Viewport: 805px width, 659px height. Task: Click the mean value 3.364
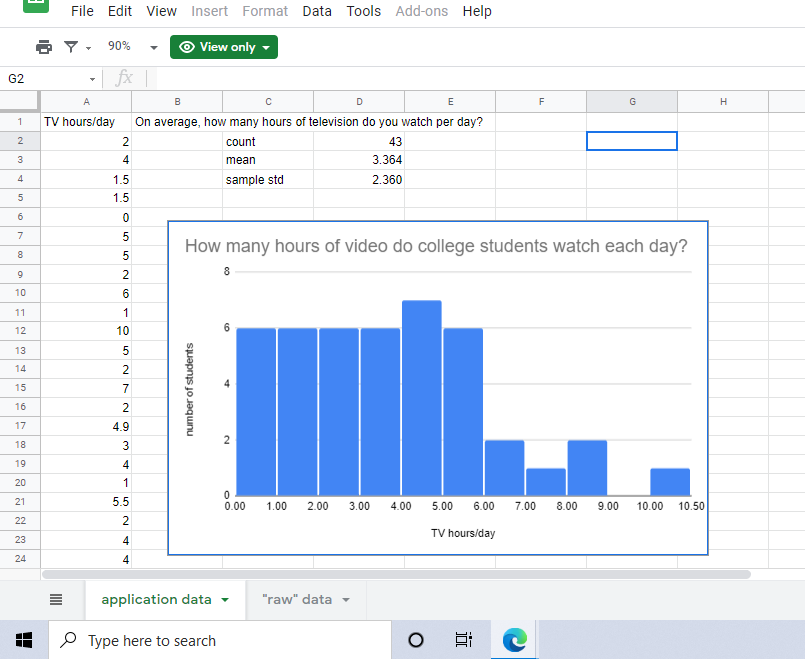[359, 160]
